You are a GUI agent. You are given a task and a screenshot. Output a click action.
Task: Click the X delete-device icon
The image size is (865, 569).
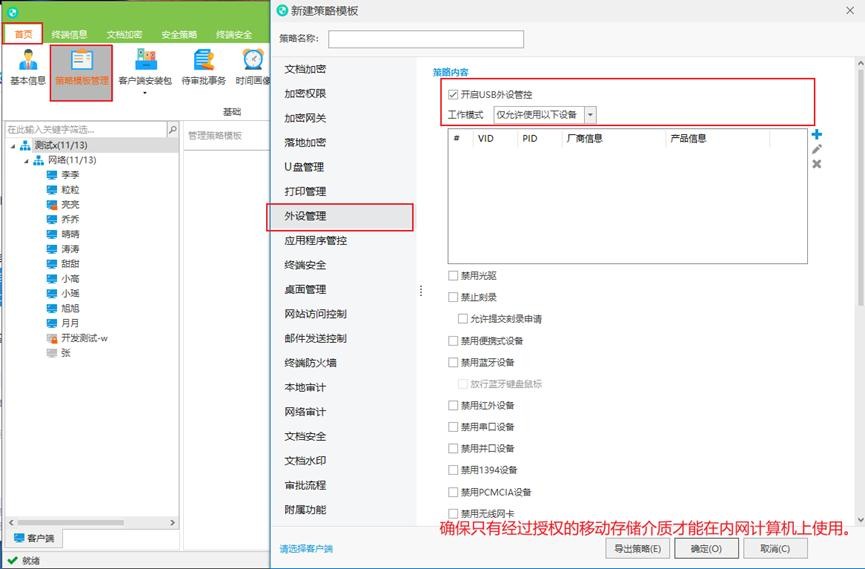(817, 163)
